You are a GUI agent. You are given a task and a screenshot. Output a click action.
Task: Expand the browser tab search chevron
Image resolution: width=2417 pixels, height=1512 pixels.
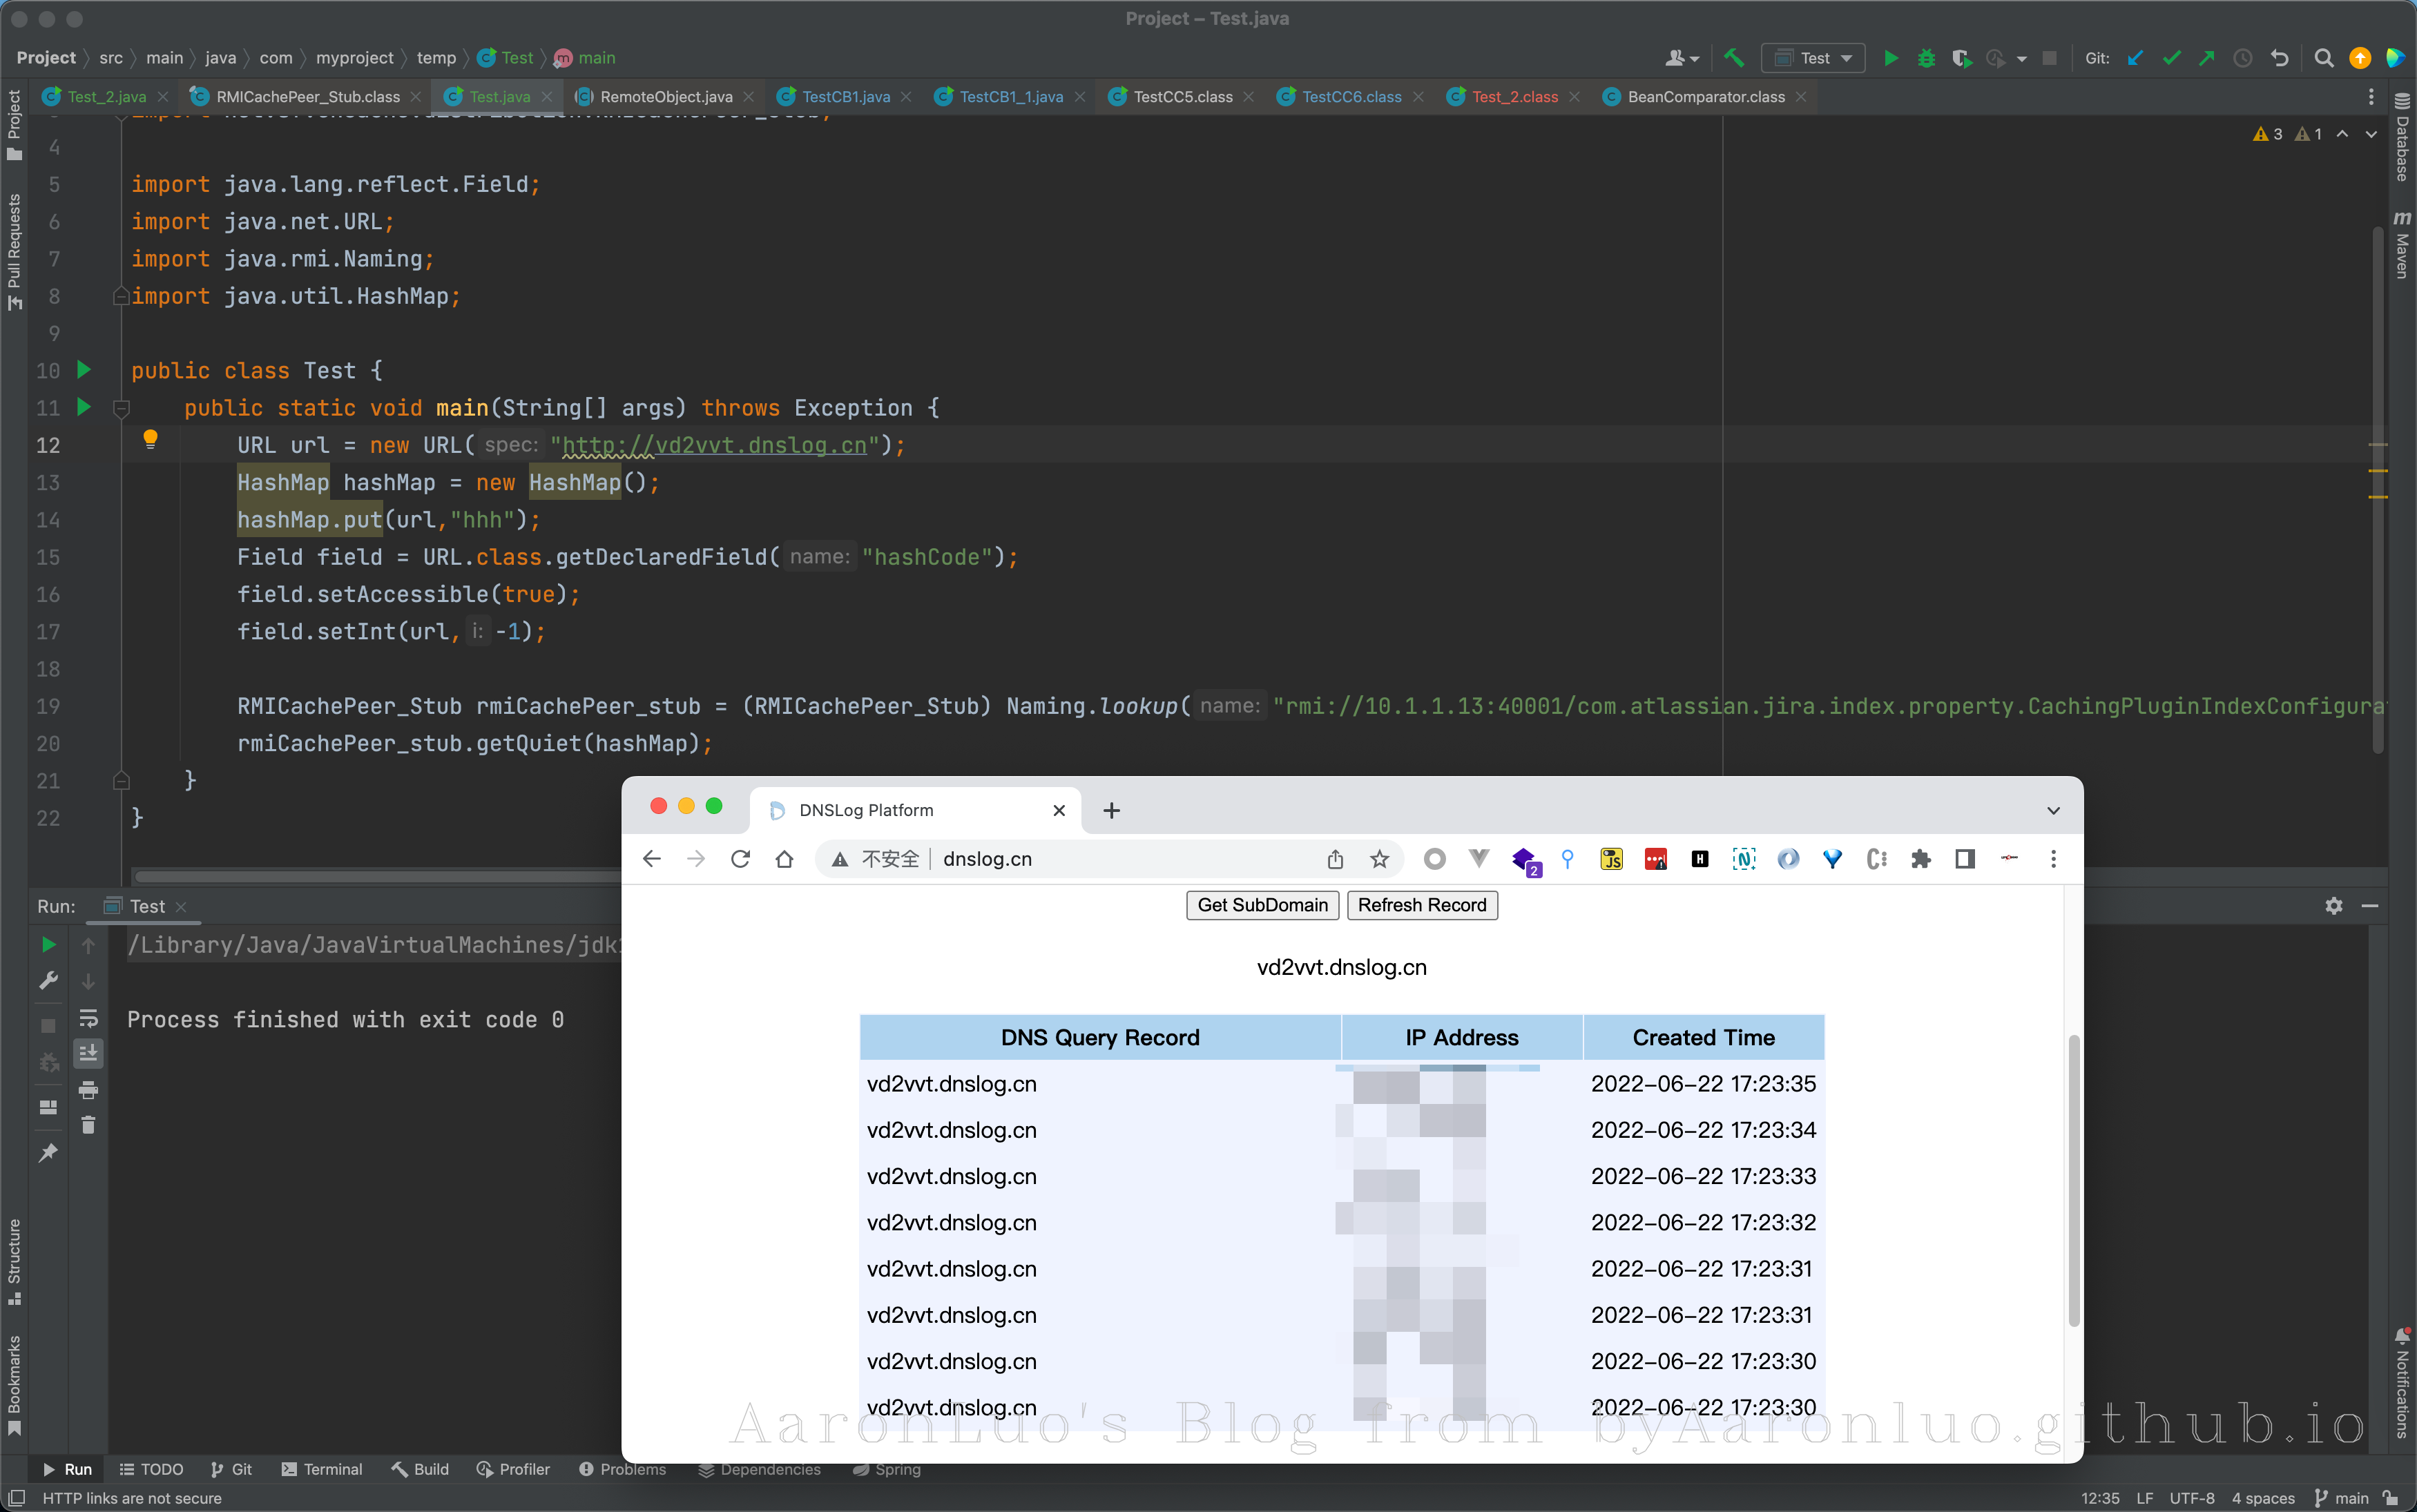click(2053, 811)
